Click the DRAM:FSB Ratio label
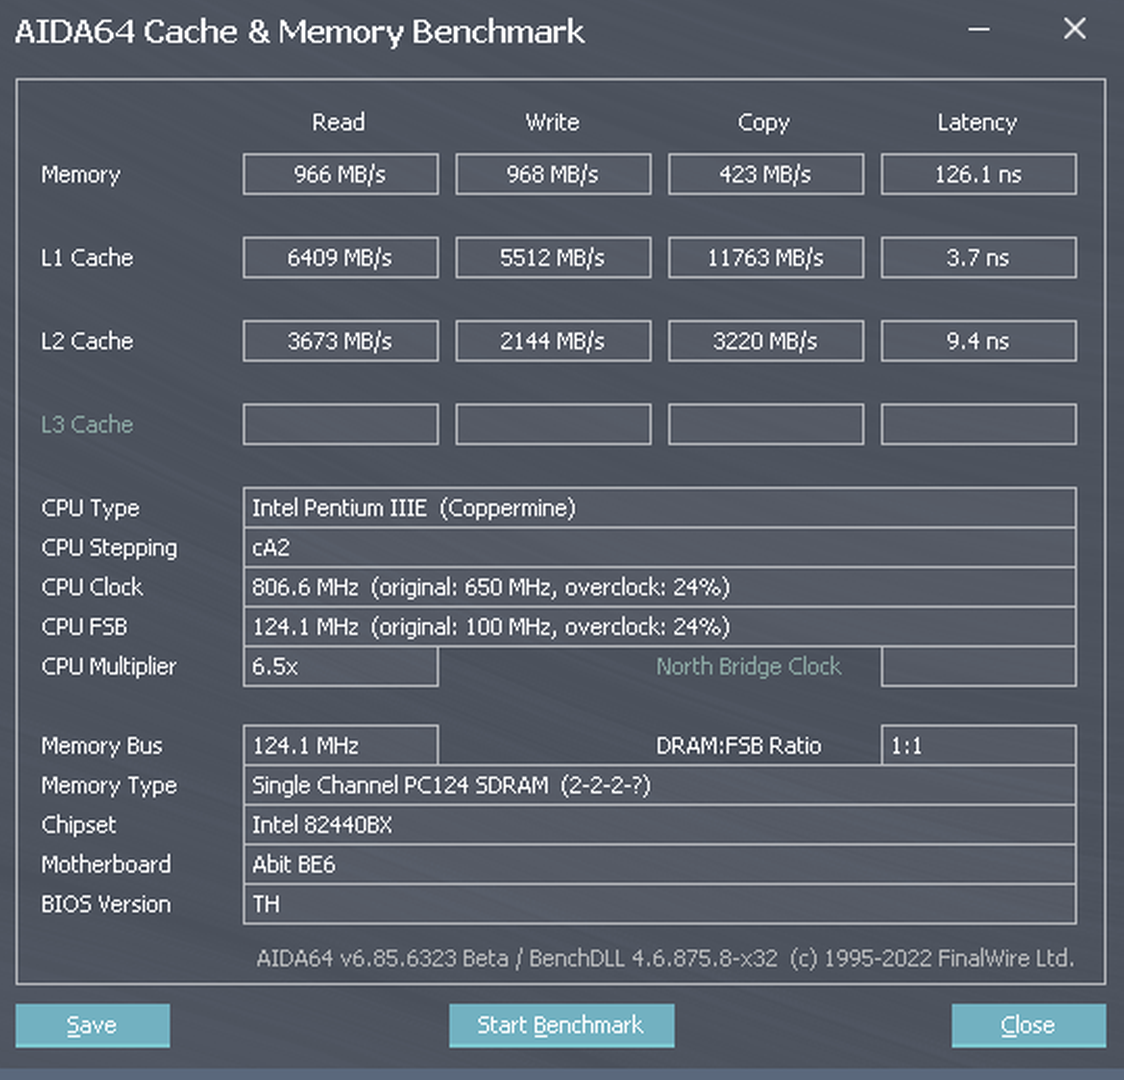This screenshot has height=1080, width=1124. 738,746
